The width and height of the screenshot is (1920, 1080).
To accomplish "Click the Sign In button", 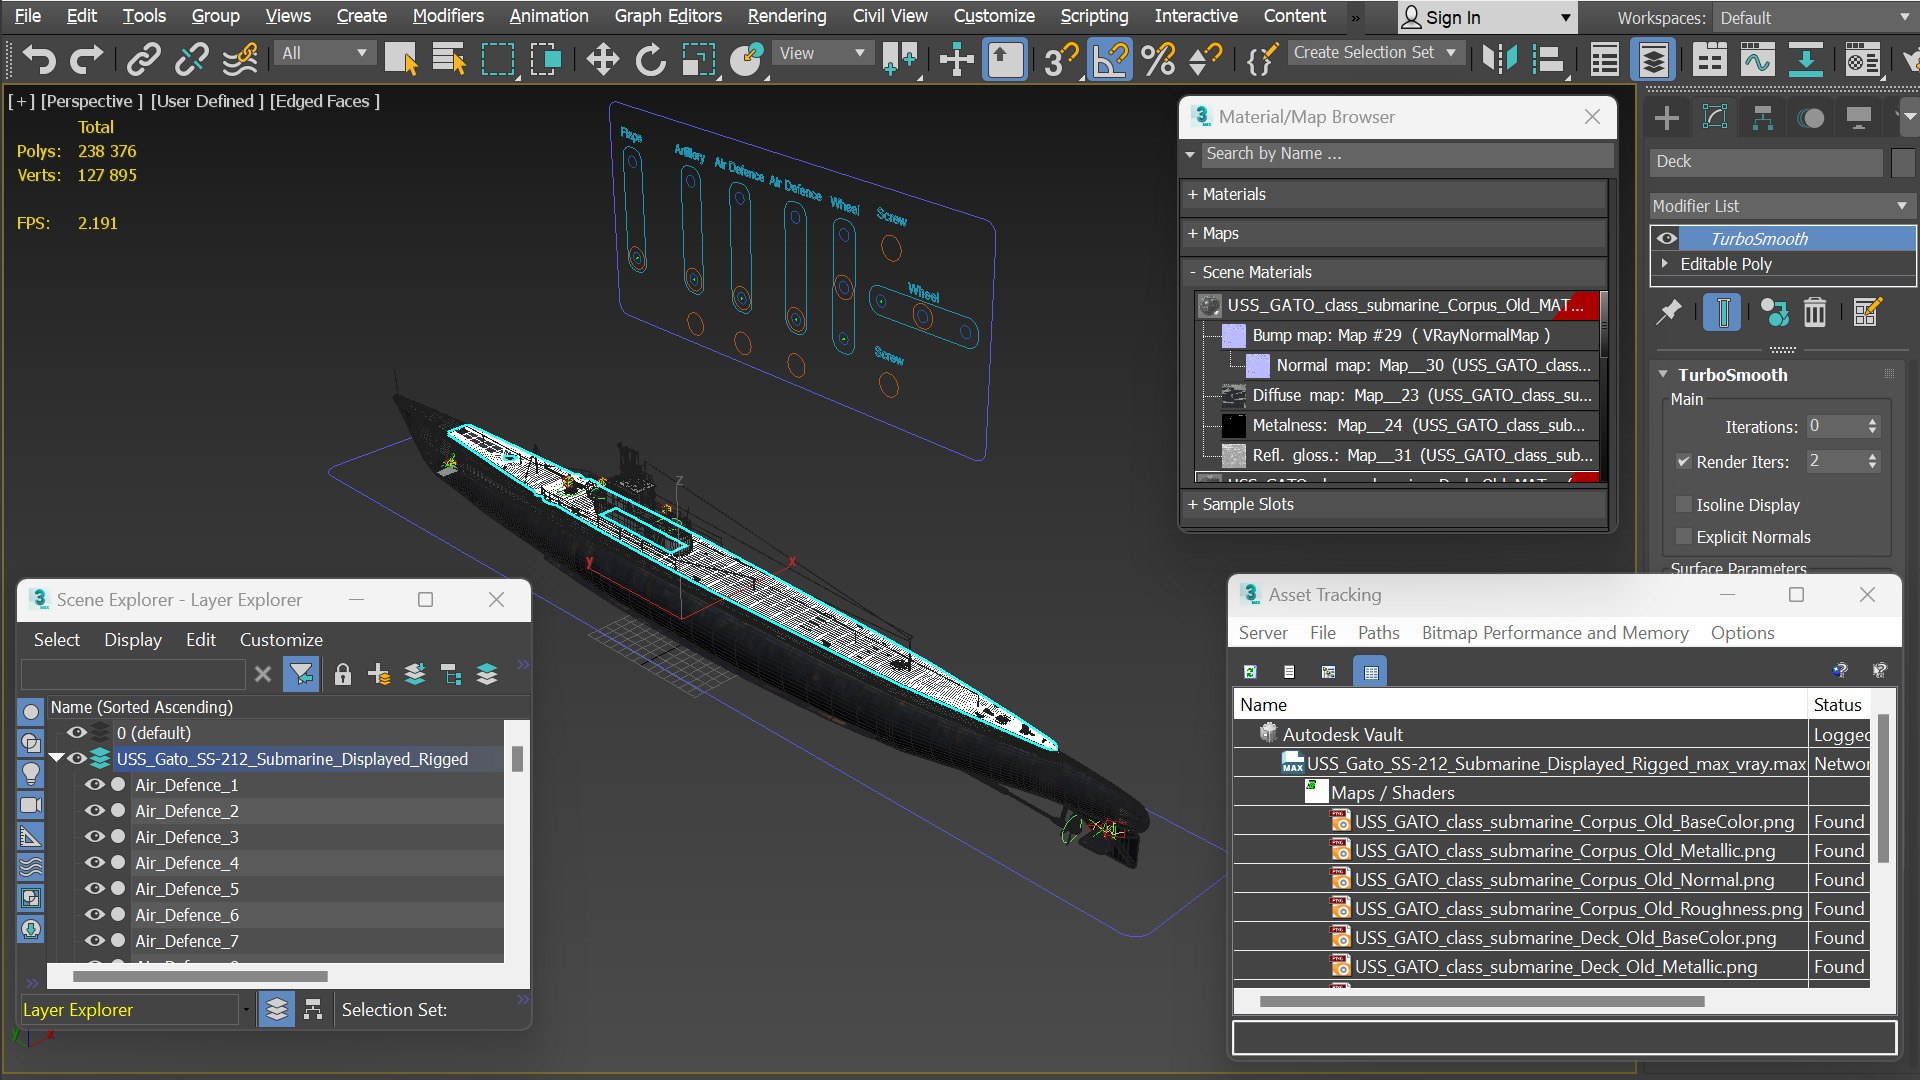I will 1487,17.
